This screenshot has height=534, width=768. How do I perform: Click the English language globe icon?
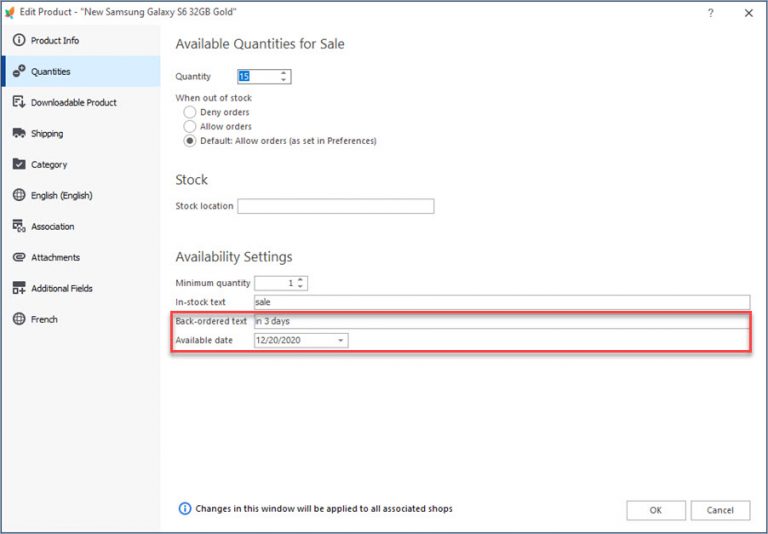pyautogui.click(x=19, y=196)
